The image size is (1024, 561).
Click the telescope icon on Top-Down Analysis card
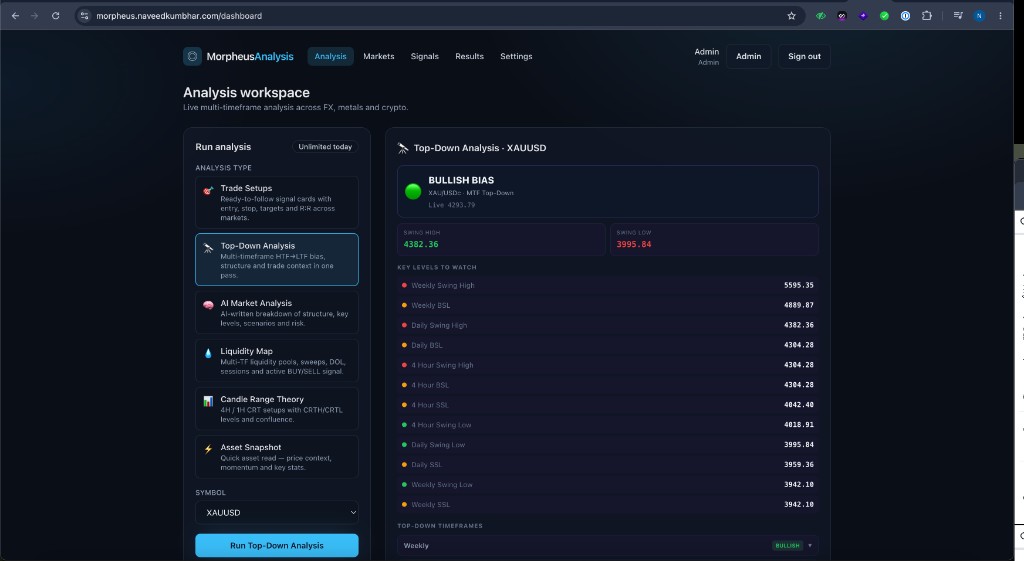click(208, 248)
